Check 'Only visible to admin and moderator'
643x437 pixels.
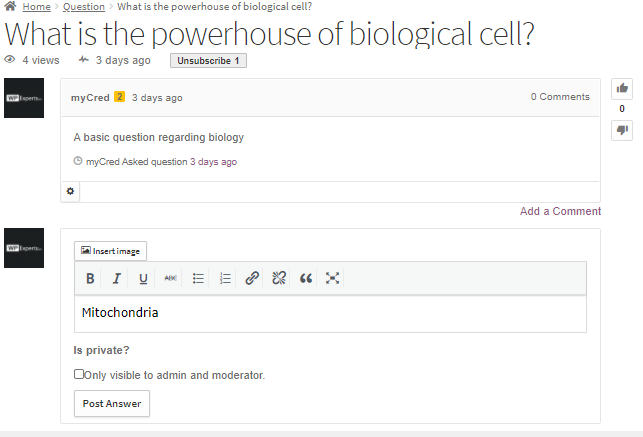click(79, 374)
